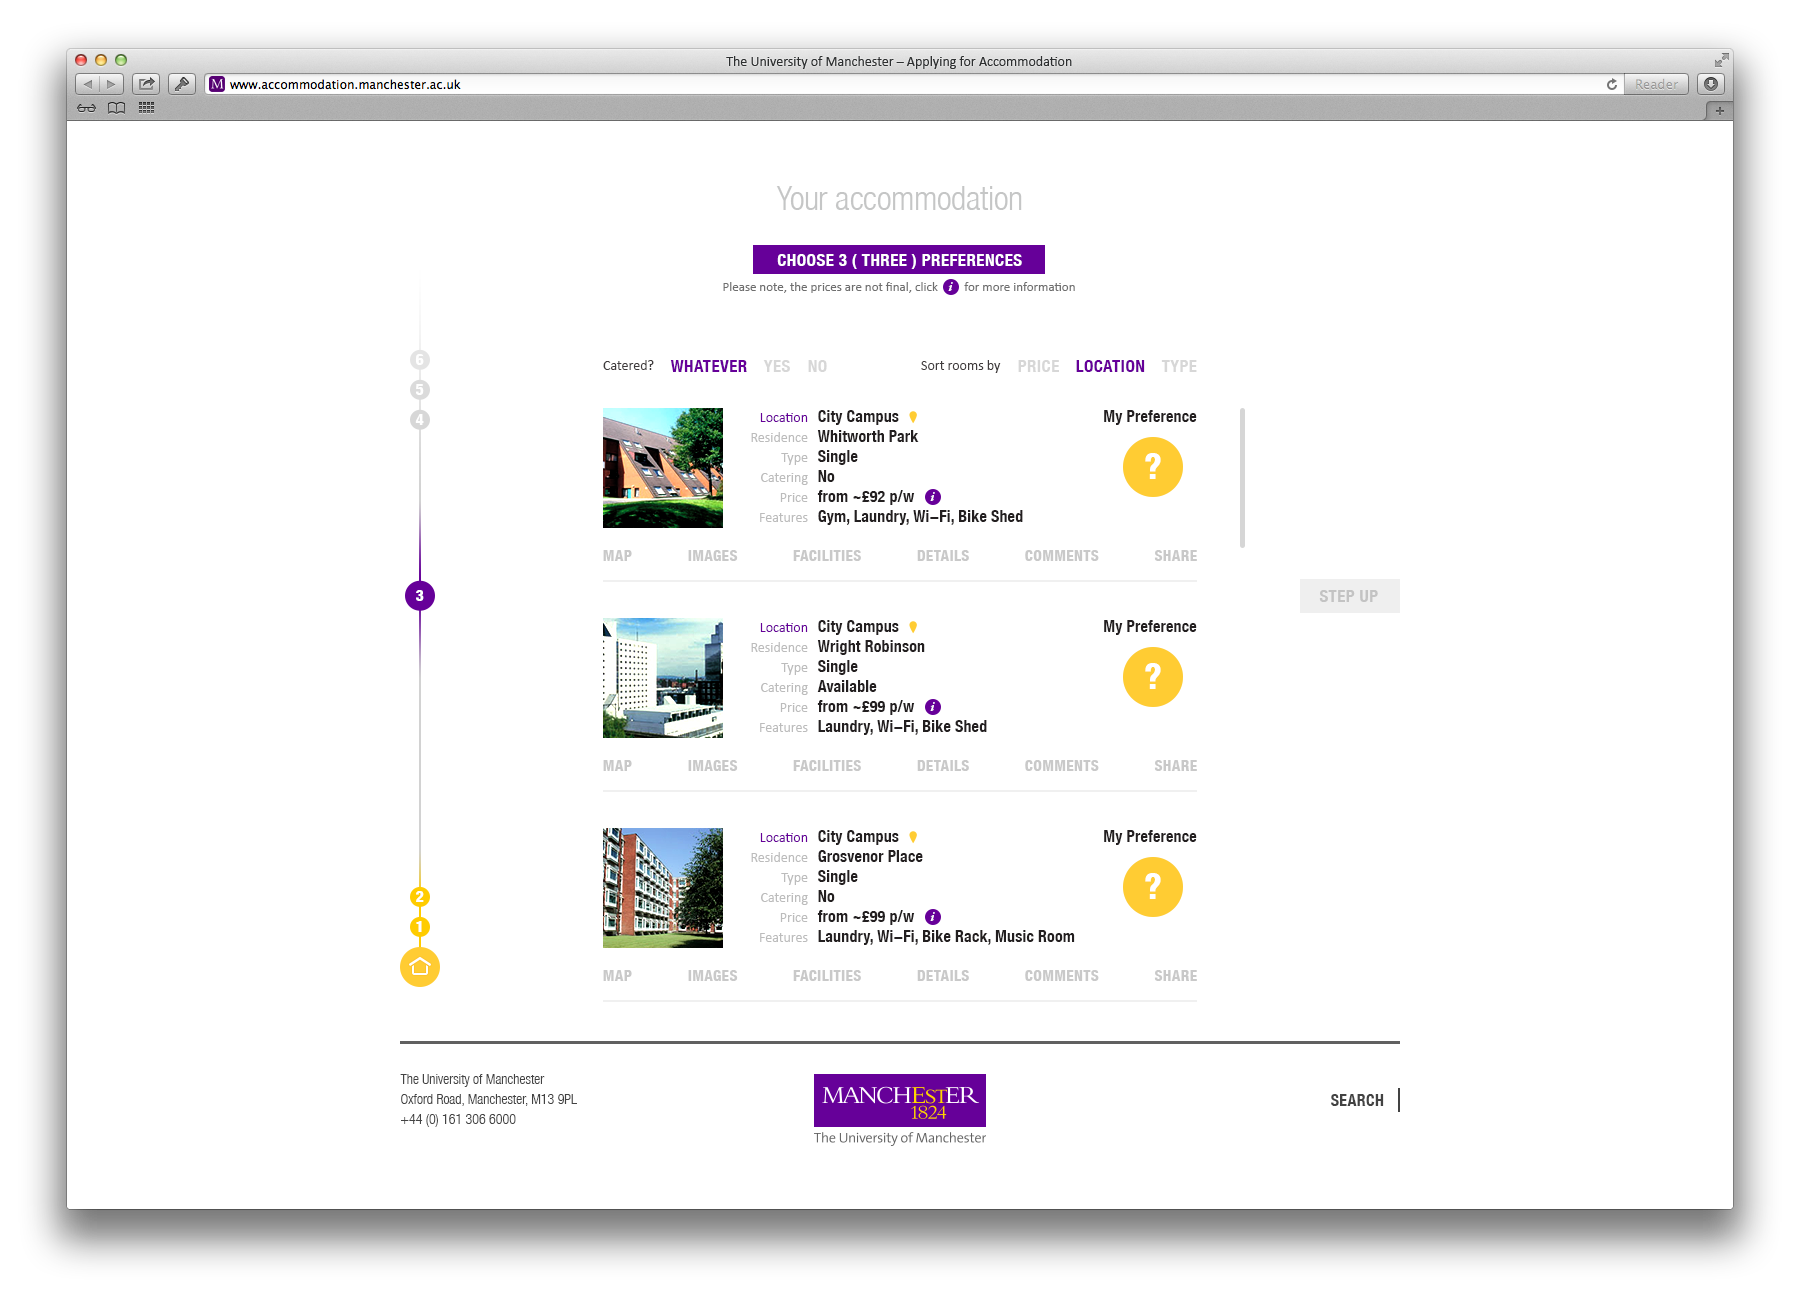Select NO for catered filter

(817, 367)
